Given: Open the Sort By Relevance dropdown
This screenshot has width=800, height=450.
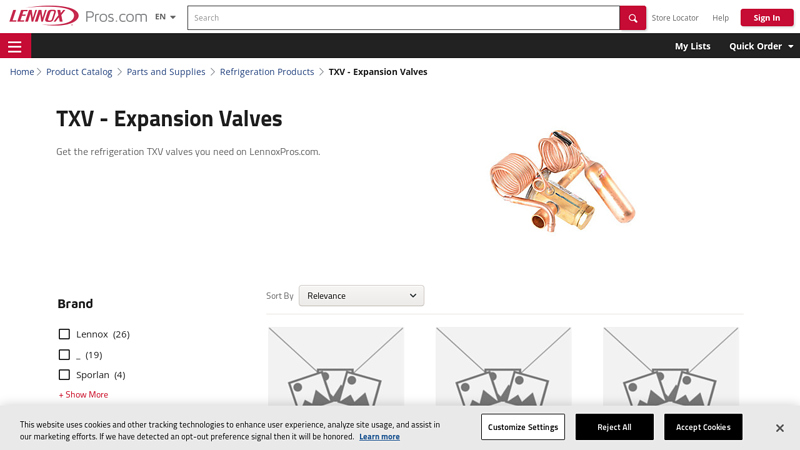Looking at the screenshot, I should pos(361,296).
